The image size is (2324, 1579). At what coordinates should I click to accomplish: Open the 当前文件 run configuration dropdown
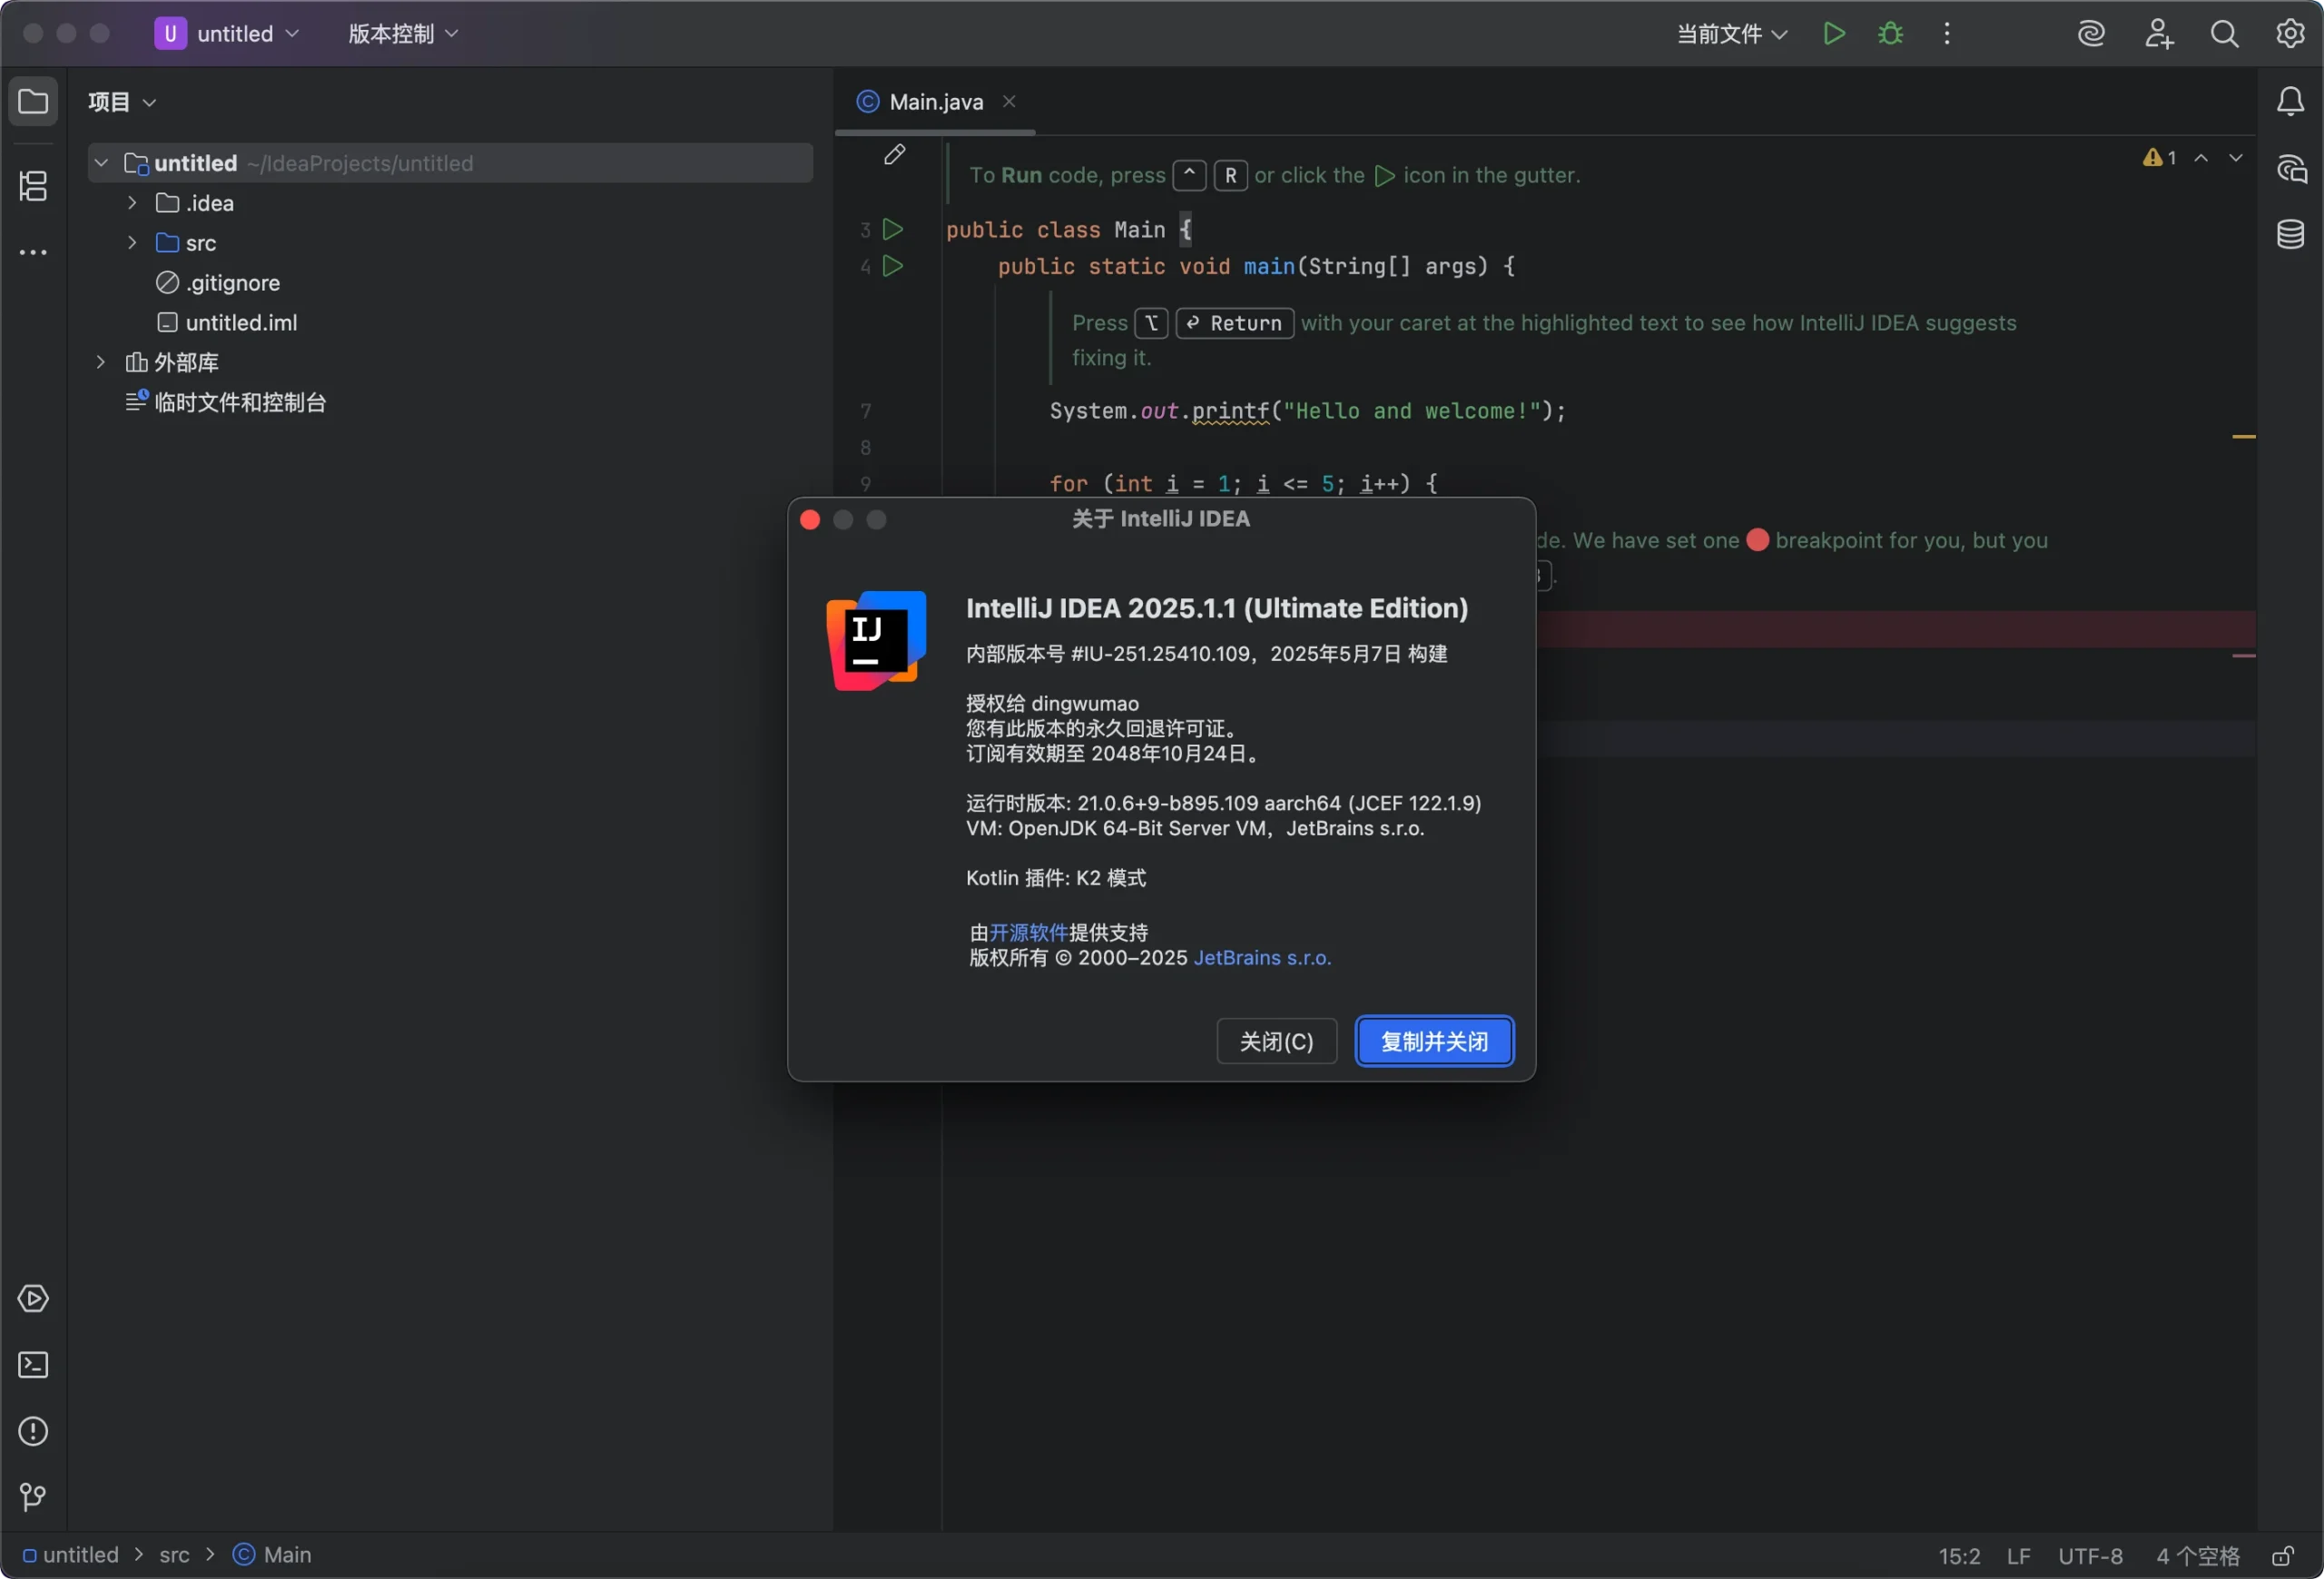tap(1731, 34)
